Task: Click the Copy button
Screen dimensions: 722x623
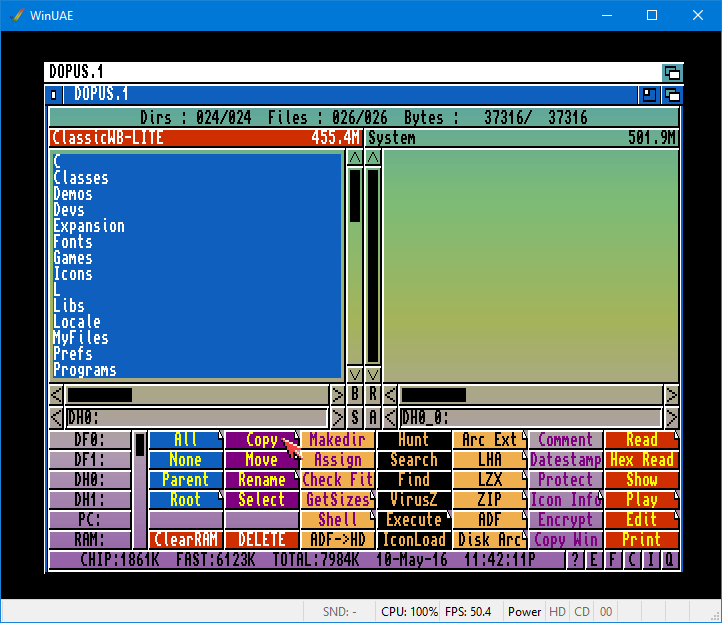Action: coord(261,440)
